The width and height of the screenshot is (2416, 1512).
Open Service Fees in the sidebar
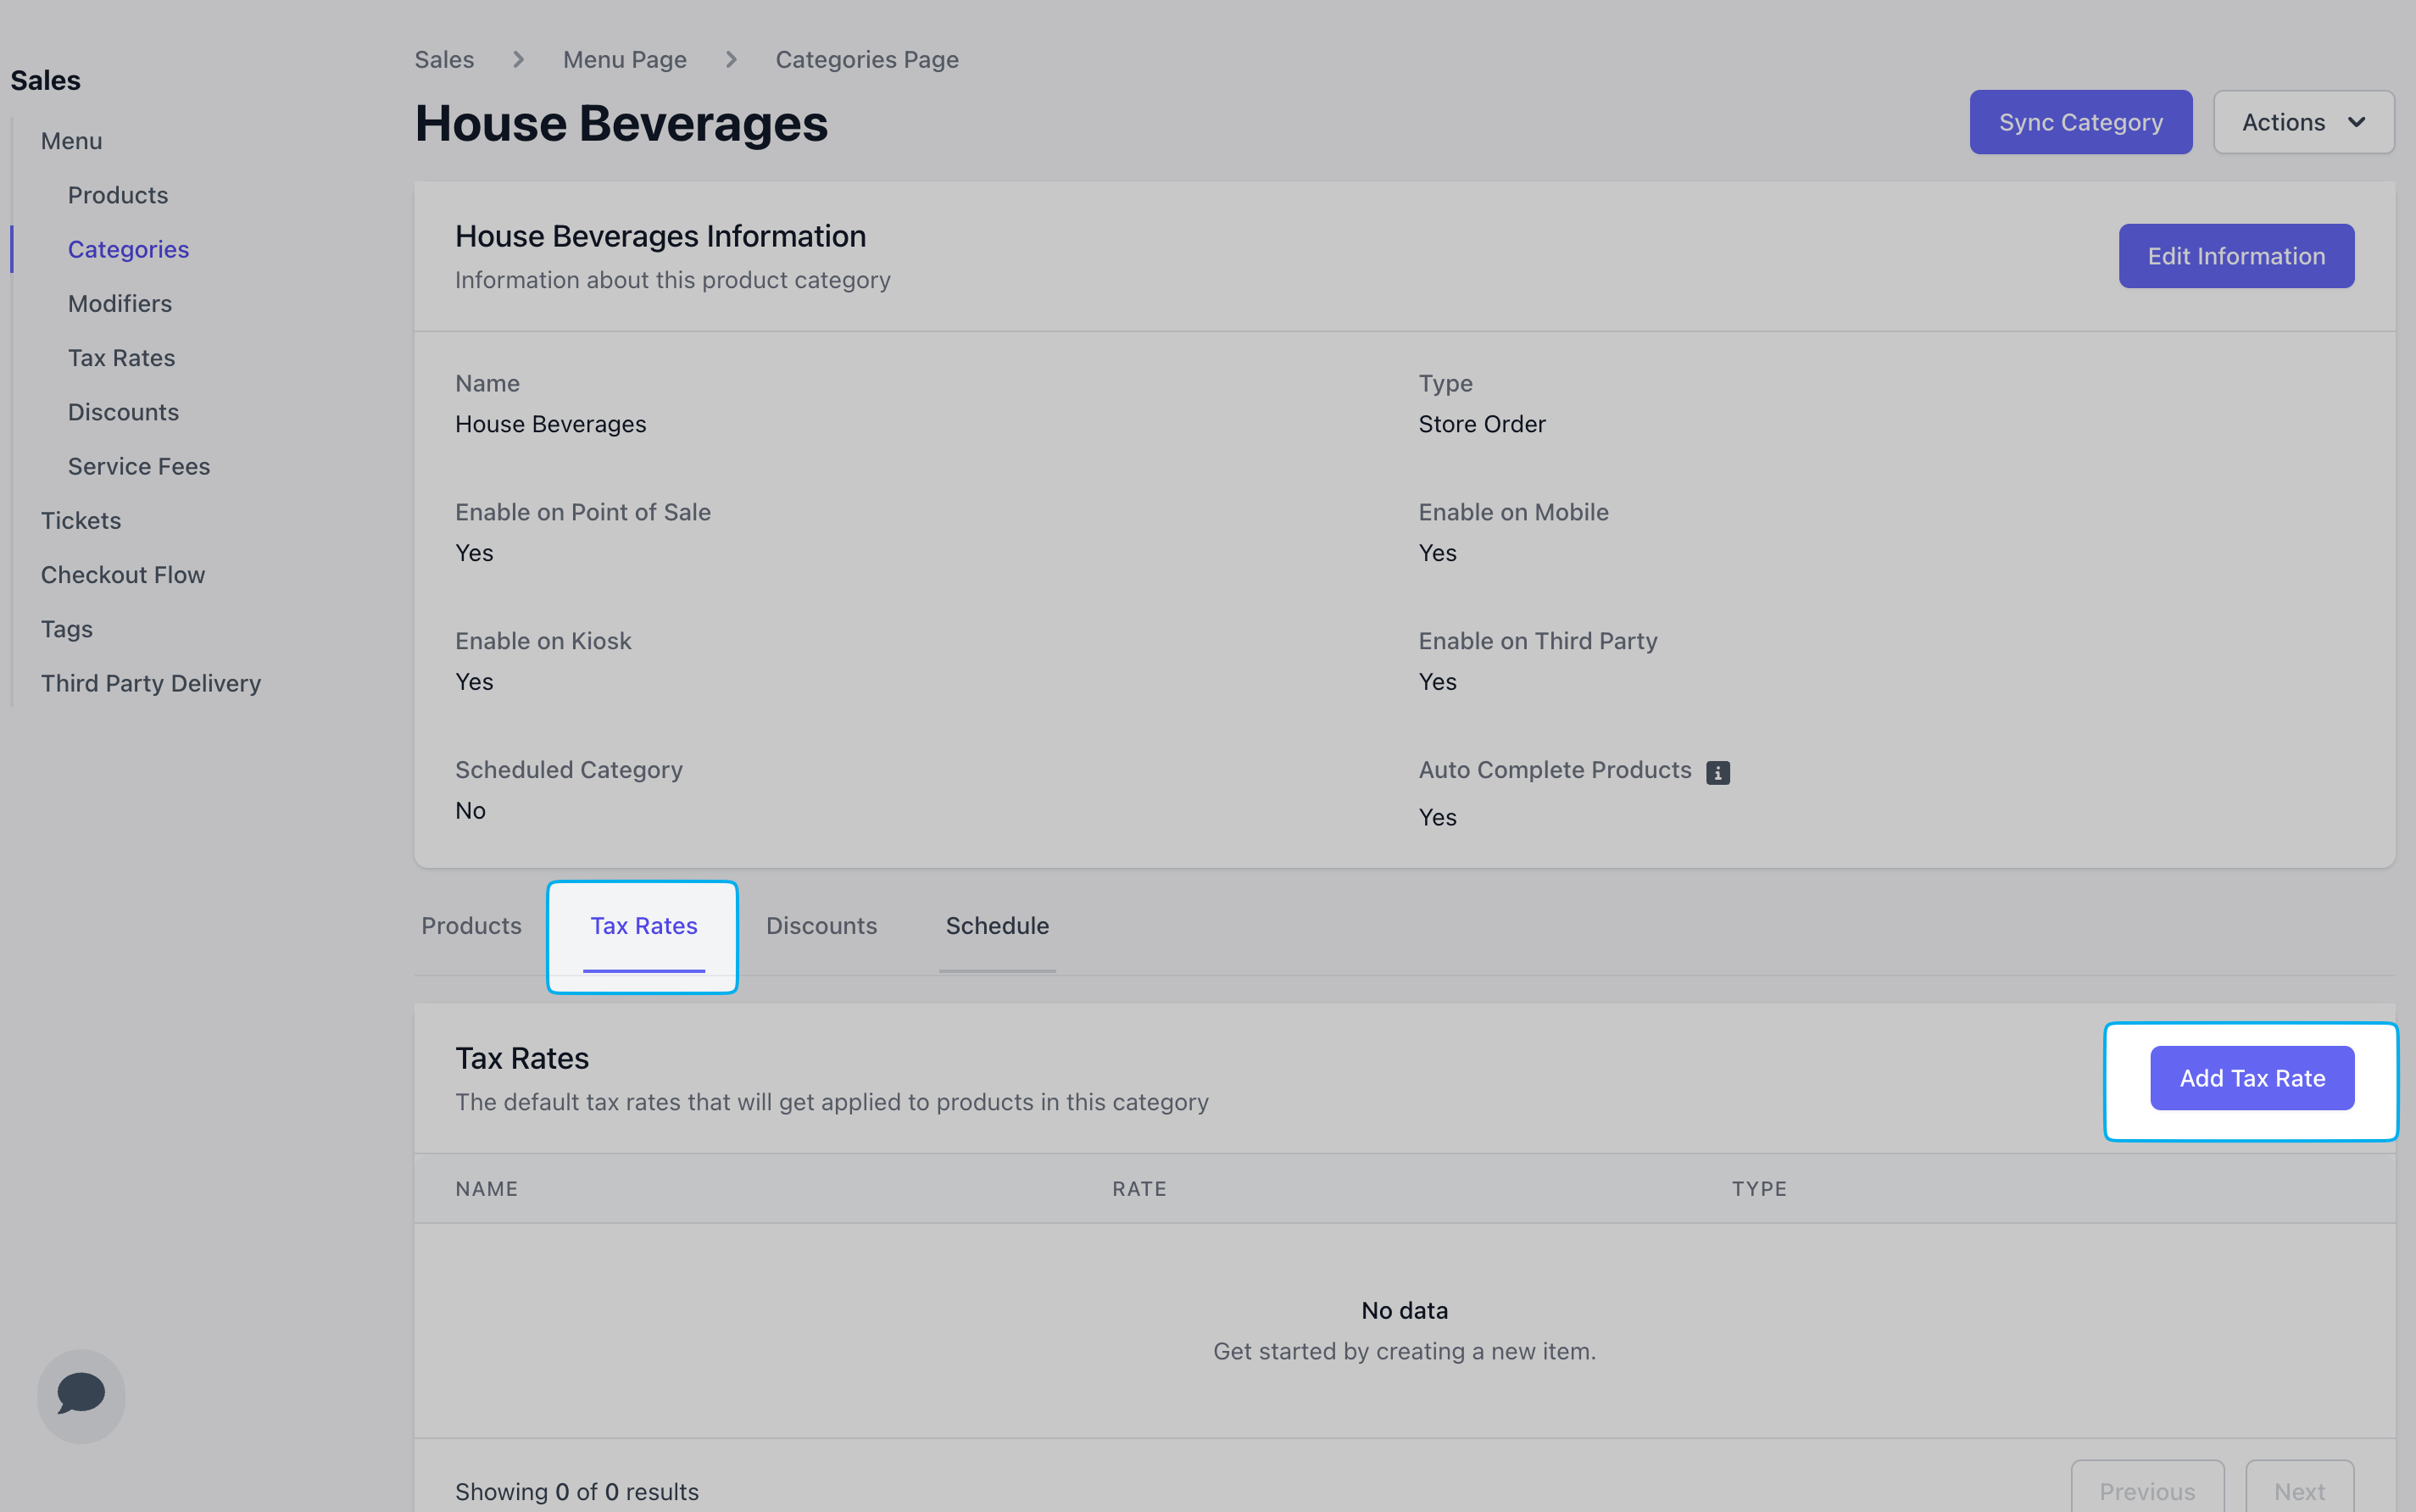(139, 466)
